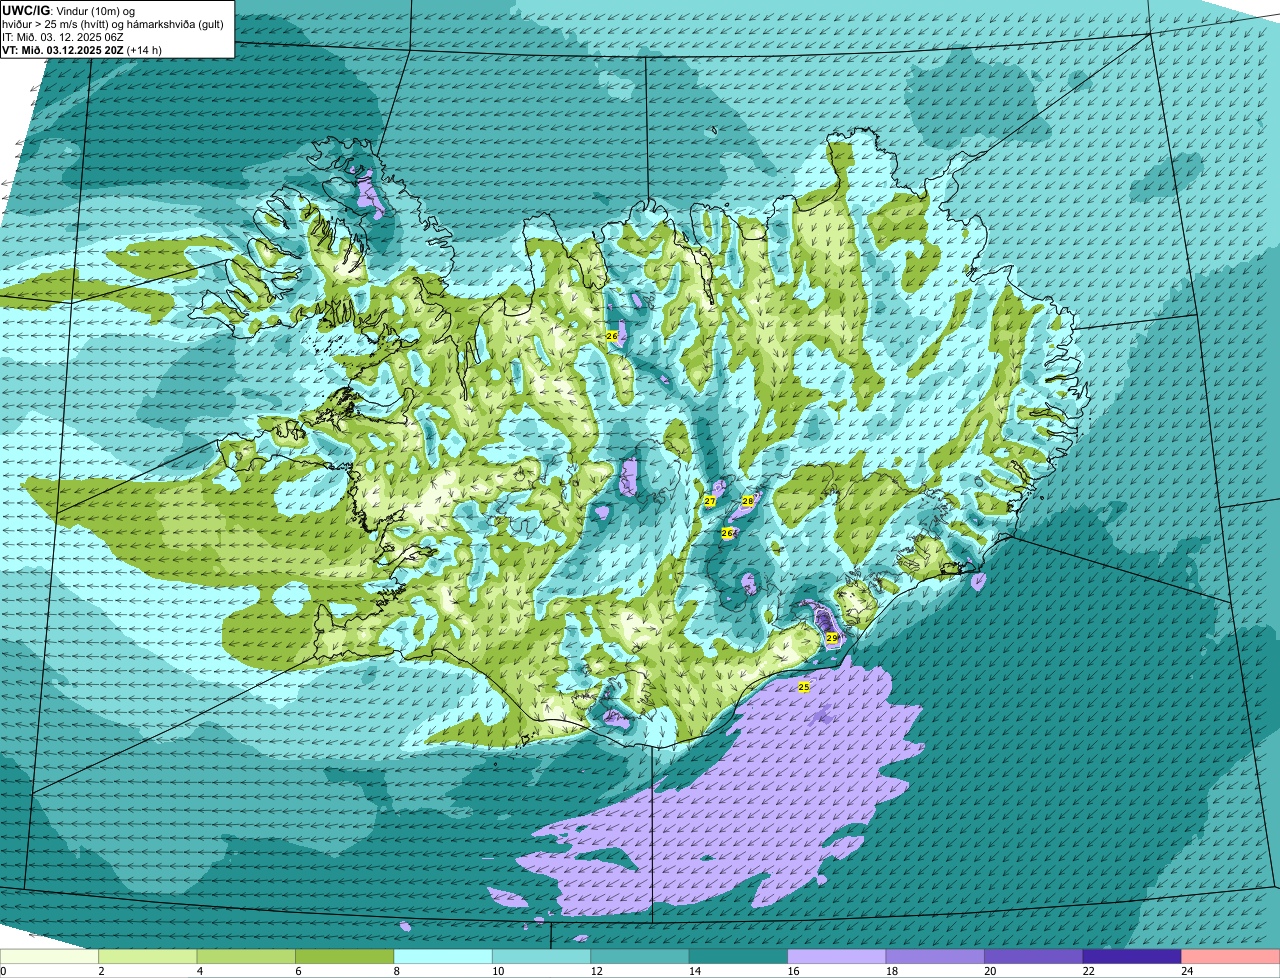
Task: Click the initial time 'IT: Mið. 03. 12. 2025 06Z'
Action: coord(63,36)
